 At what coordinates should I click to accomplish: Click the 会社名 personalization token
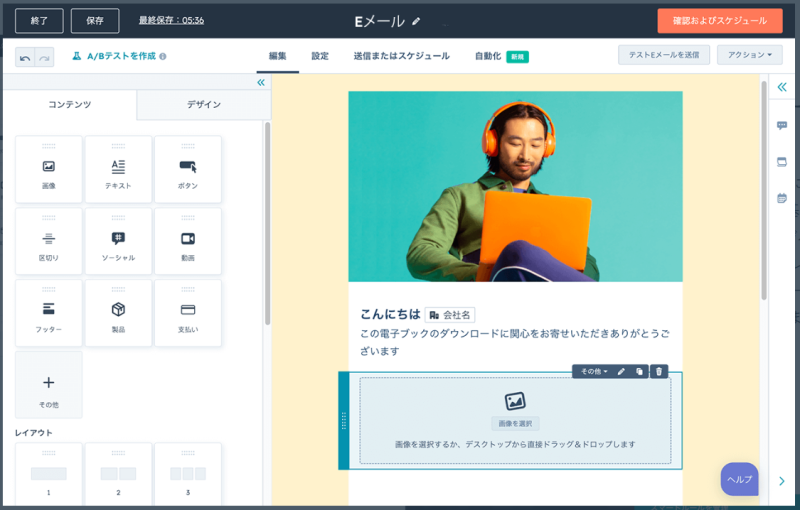click(450, 315)
